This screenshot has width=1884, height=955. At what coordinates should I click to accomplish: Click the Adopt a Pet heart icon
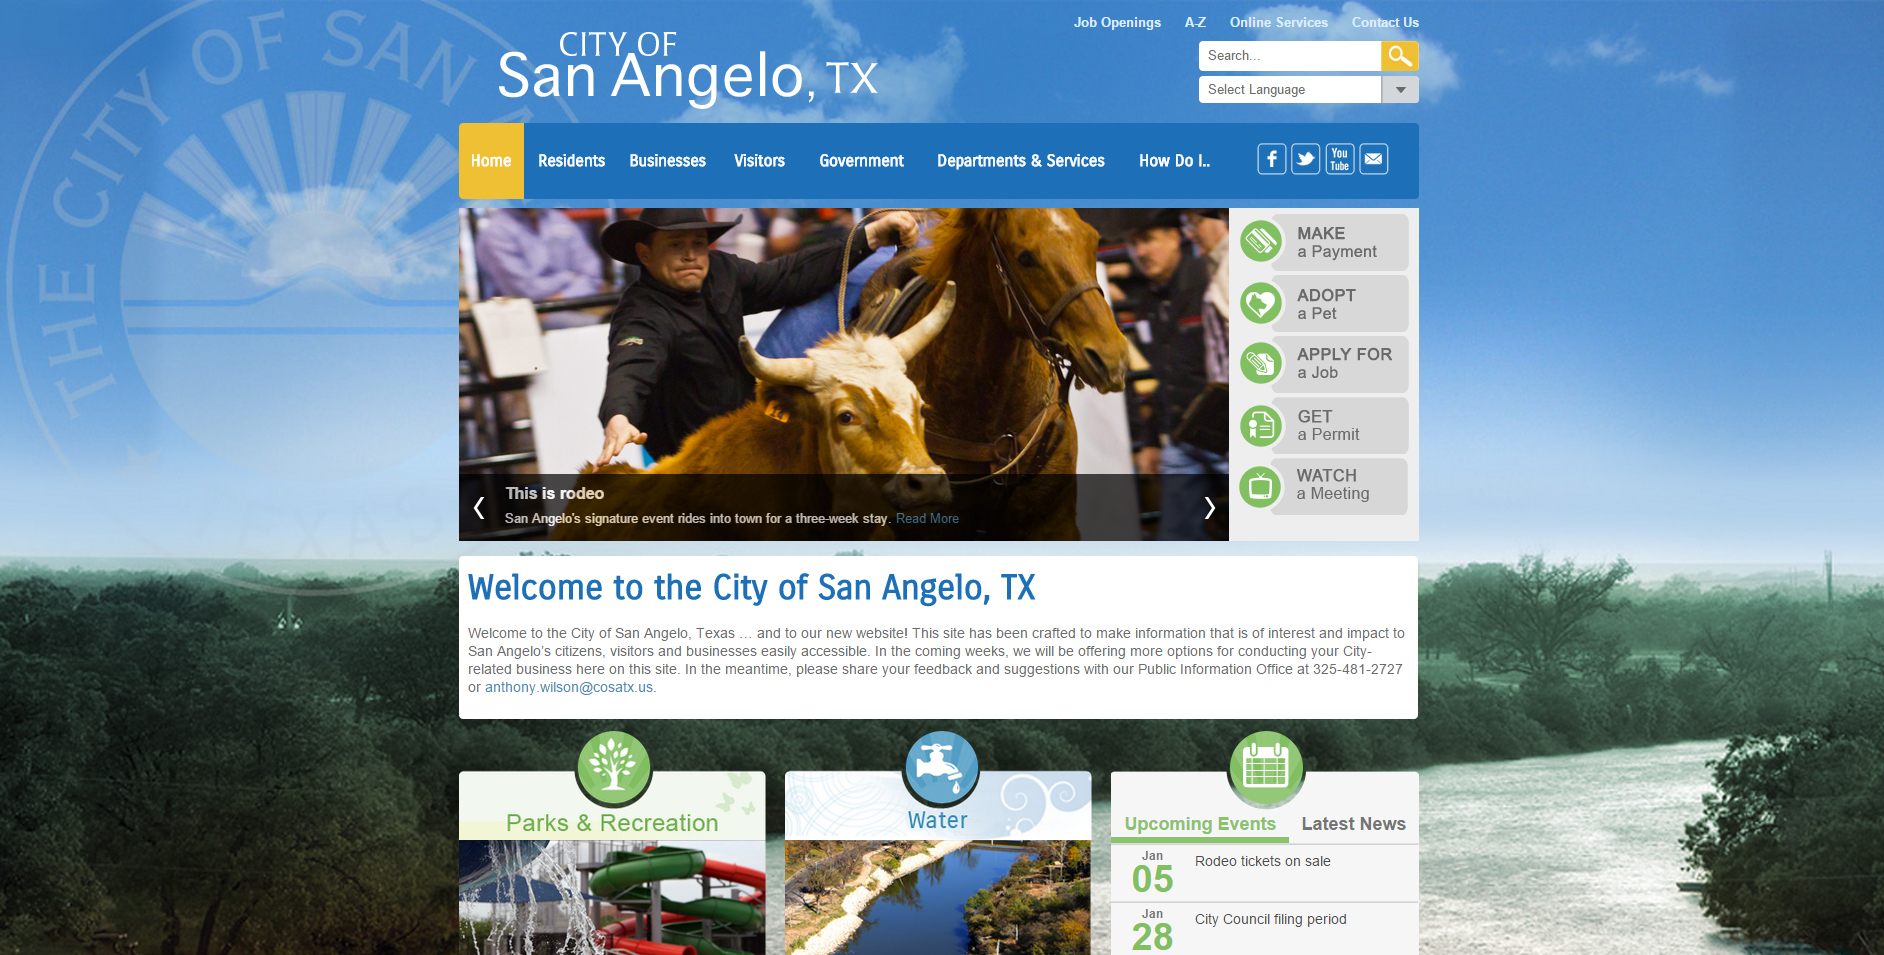(1261, 303)
